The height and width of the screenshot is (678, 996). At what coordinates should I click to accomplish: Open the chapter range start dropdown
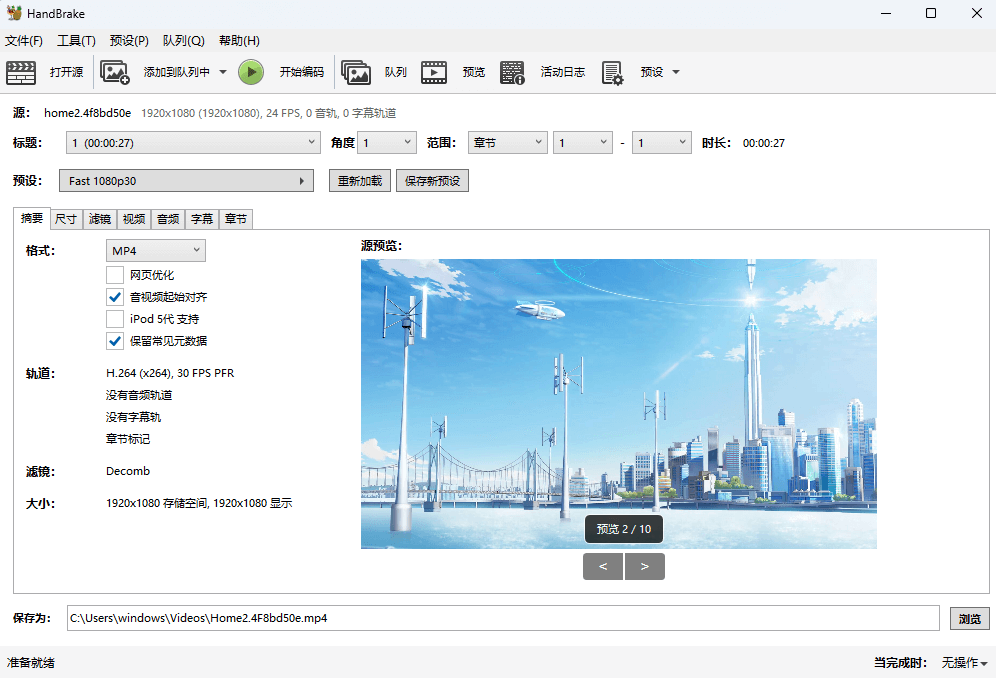582,142
